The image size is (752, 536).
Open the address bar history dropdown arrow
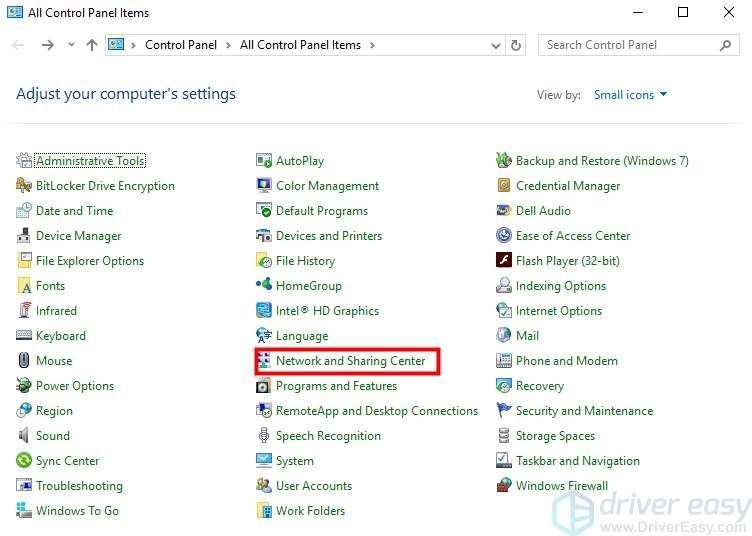496,46
